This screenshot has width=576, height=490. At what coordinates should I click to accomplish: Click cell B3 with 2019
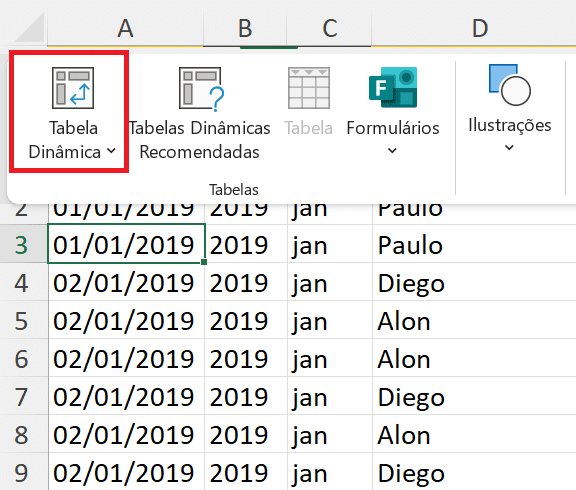click(x=246, y=245)
